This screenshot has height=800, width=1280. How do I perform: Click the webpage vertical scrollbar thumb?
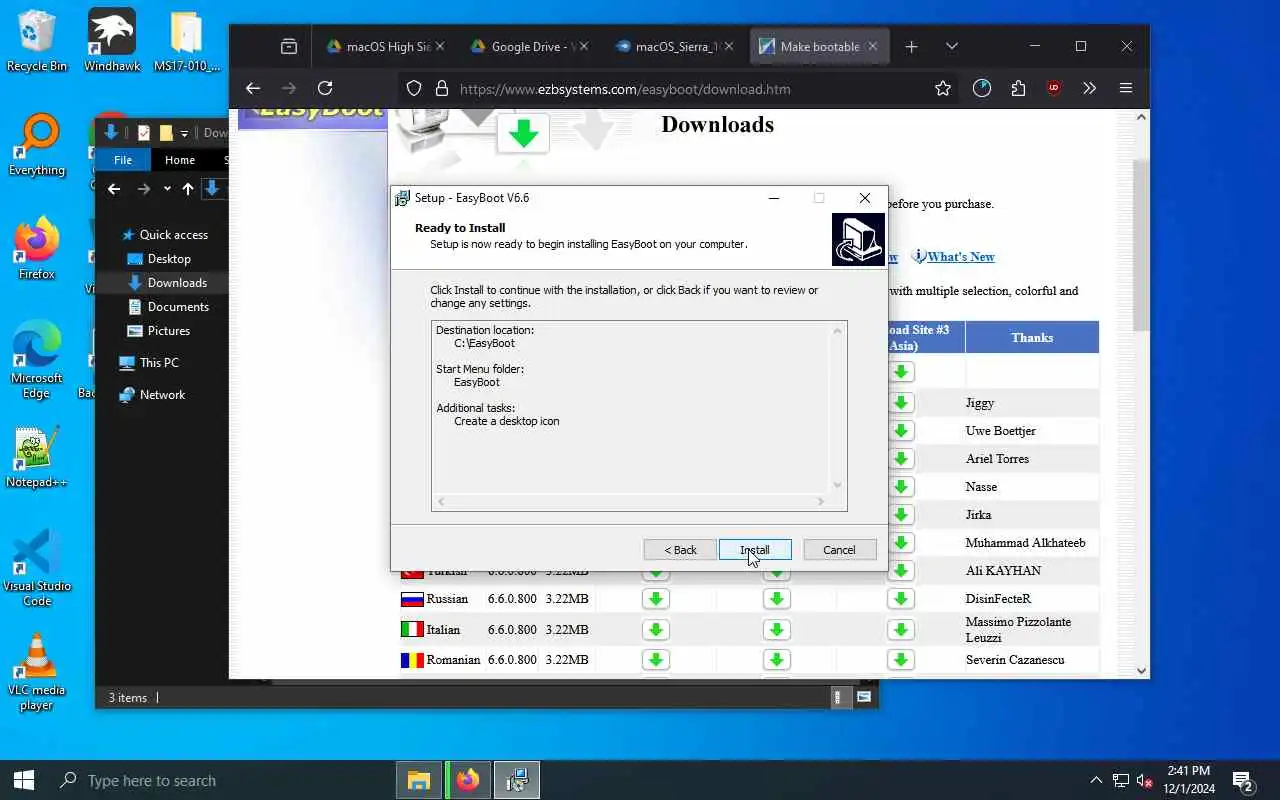(x=1141, y=244)
